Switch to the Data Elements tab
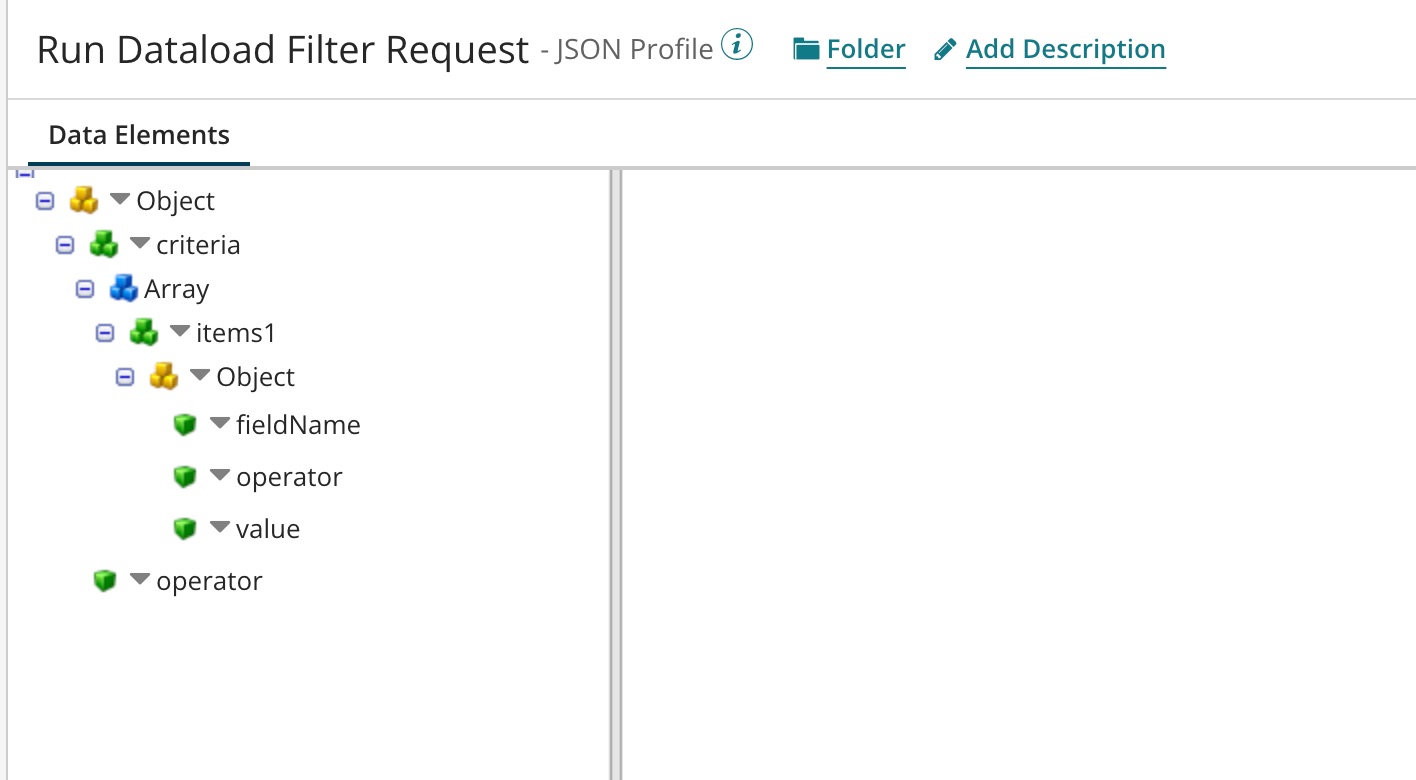 coord(139,136)
